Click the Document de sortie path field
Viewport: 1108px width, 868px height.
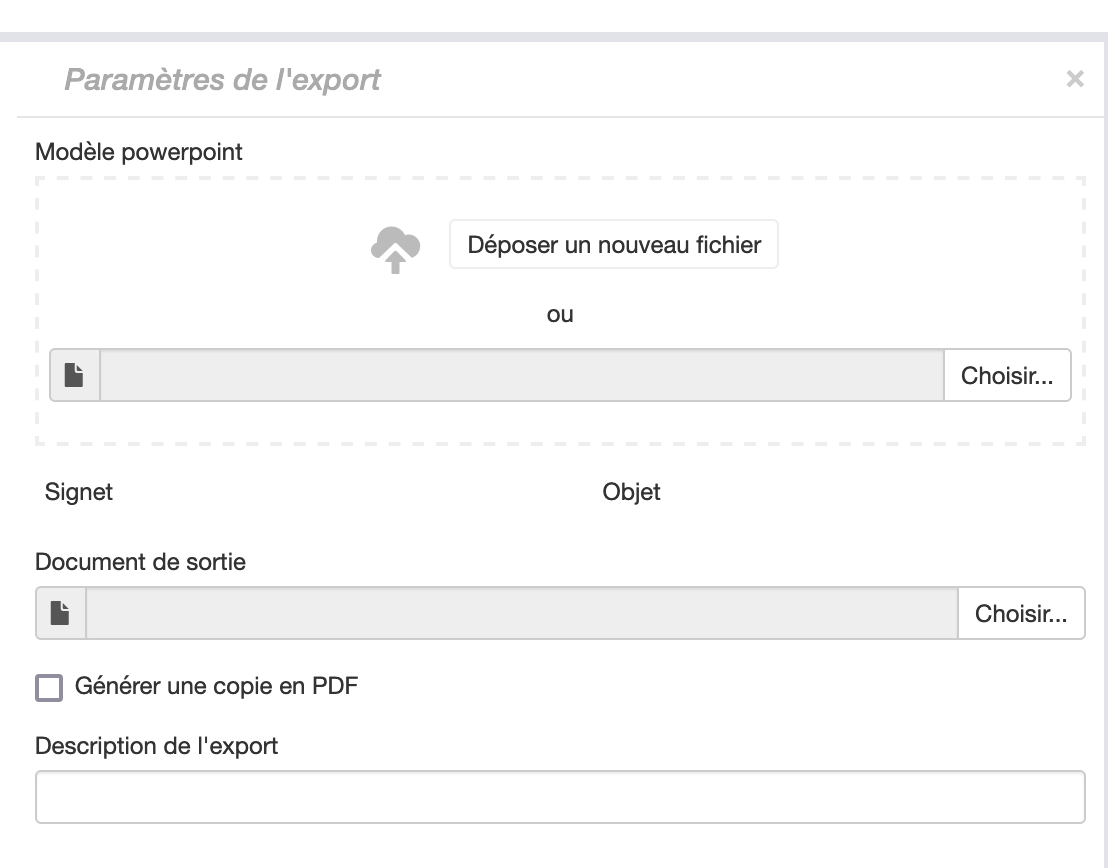coord(521,613)
